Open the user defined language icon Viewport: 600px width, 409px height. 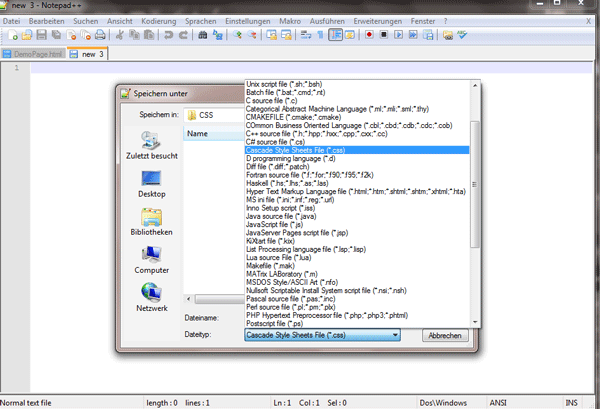point(350,35)
